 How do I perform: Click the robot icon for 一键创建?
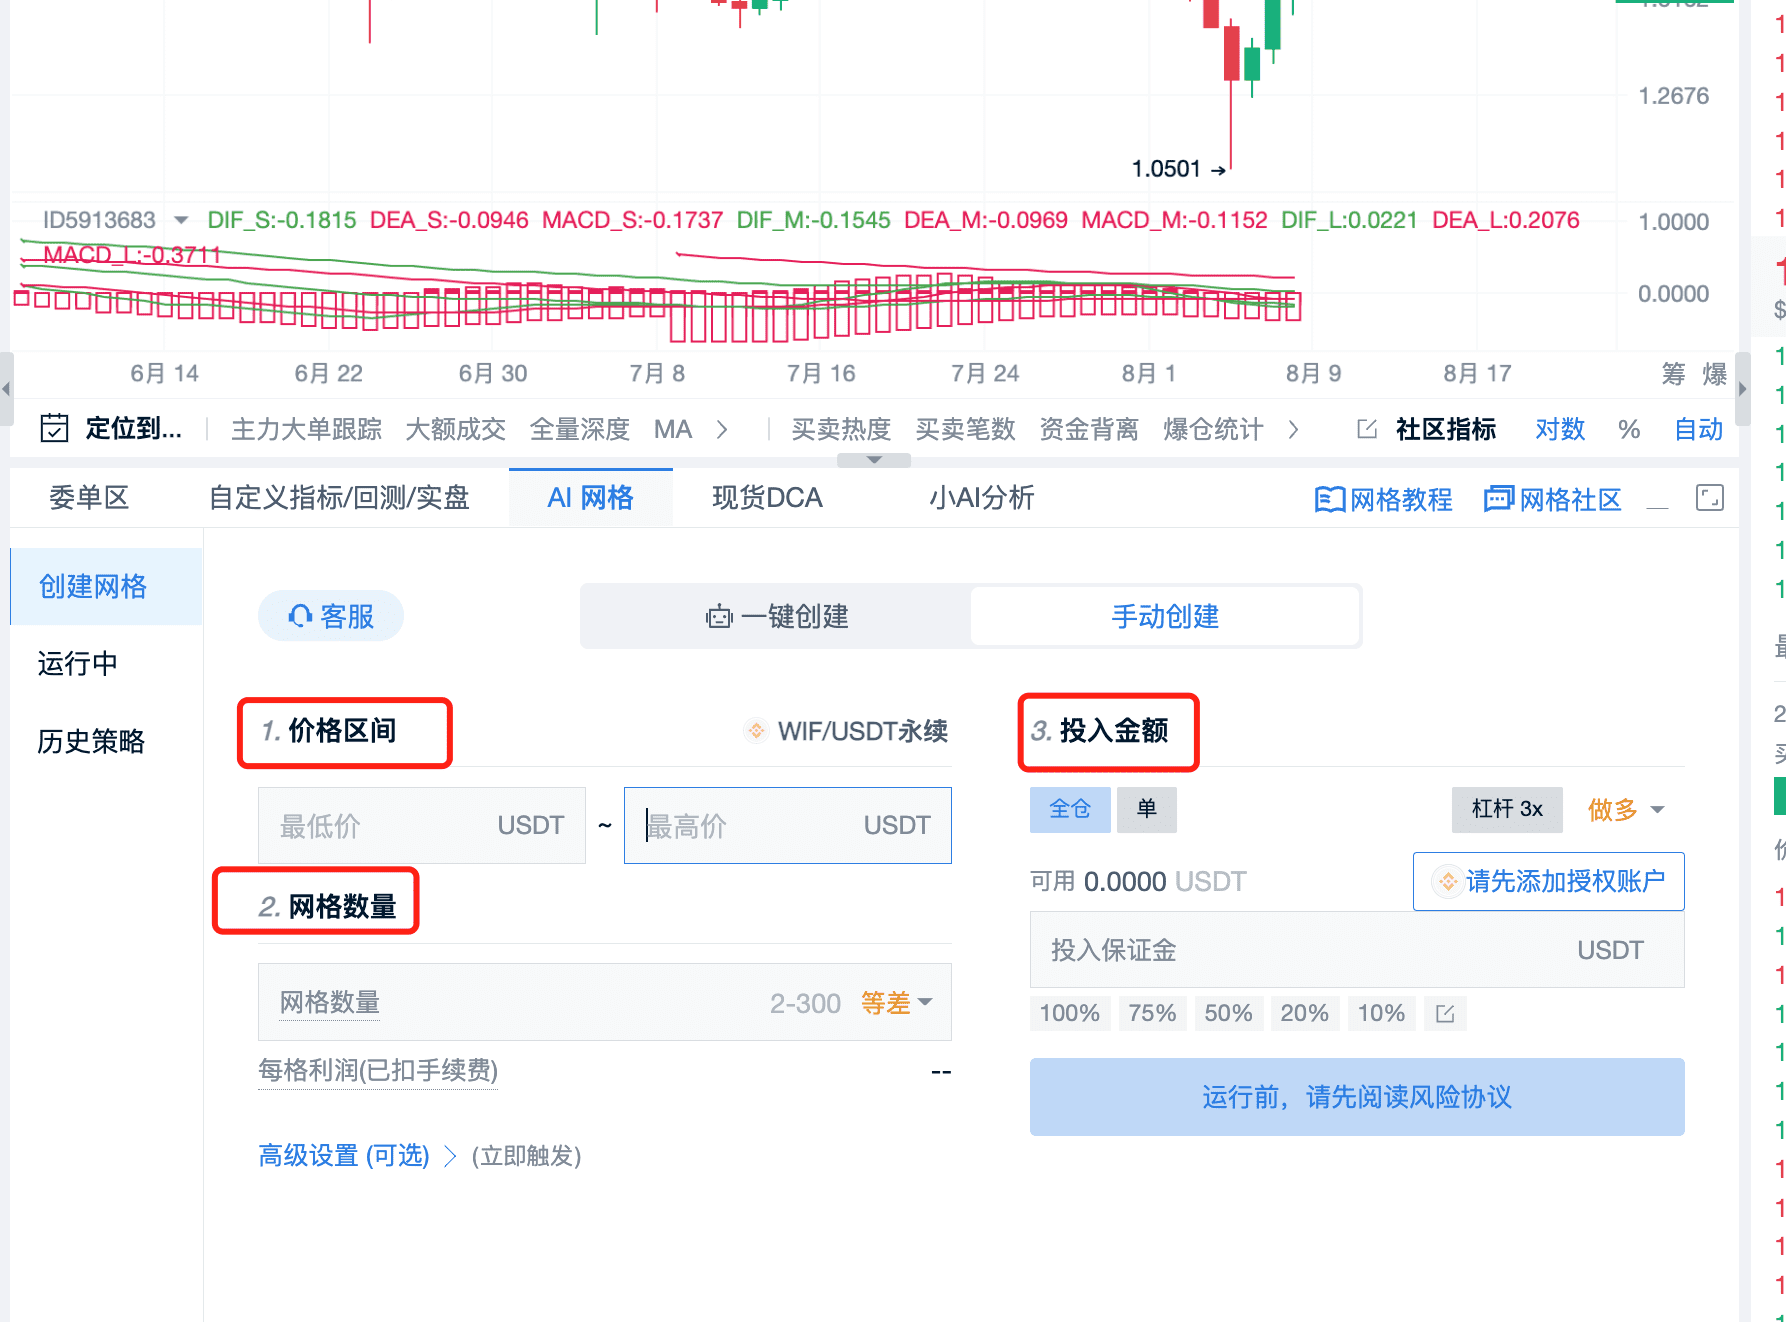click(x=719, y=617)
